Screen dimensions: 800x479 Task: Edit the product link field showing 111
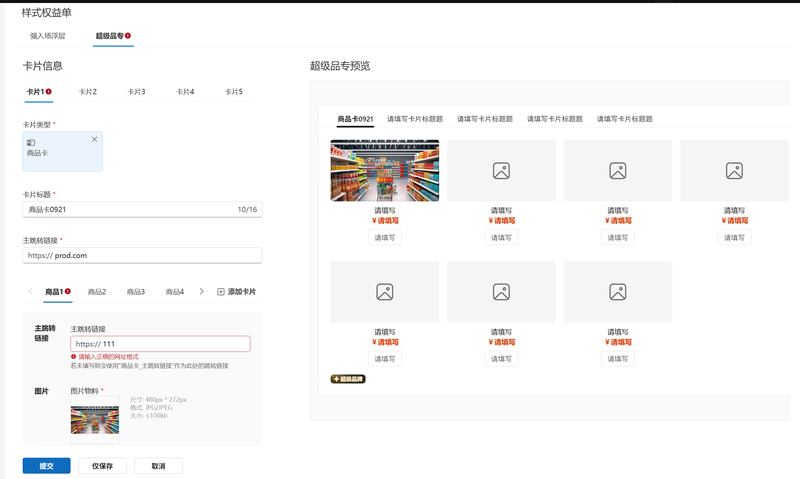[x=160, y=344]
